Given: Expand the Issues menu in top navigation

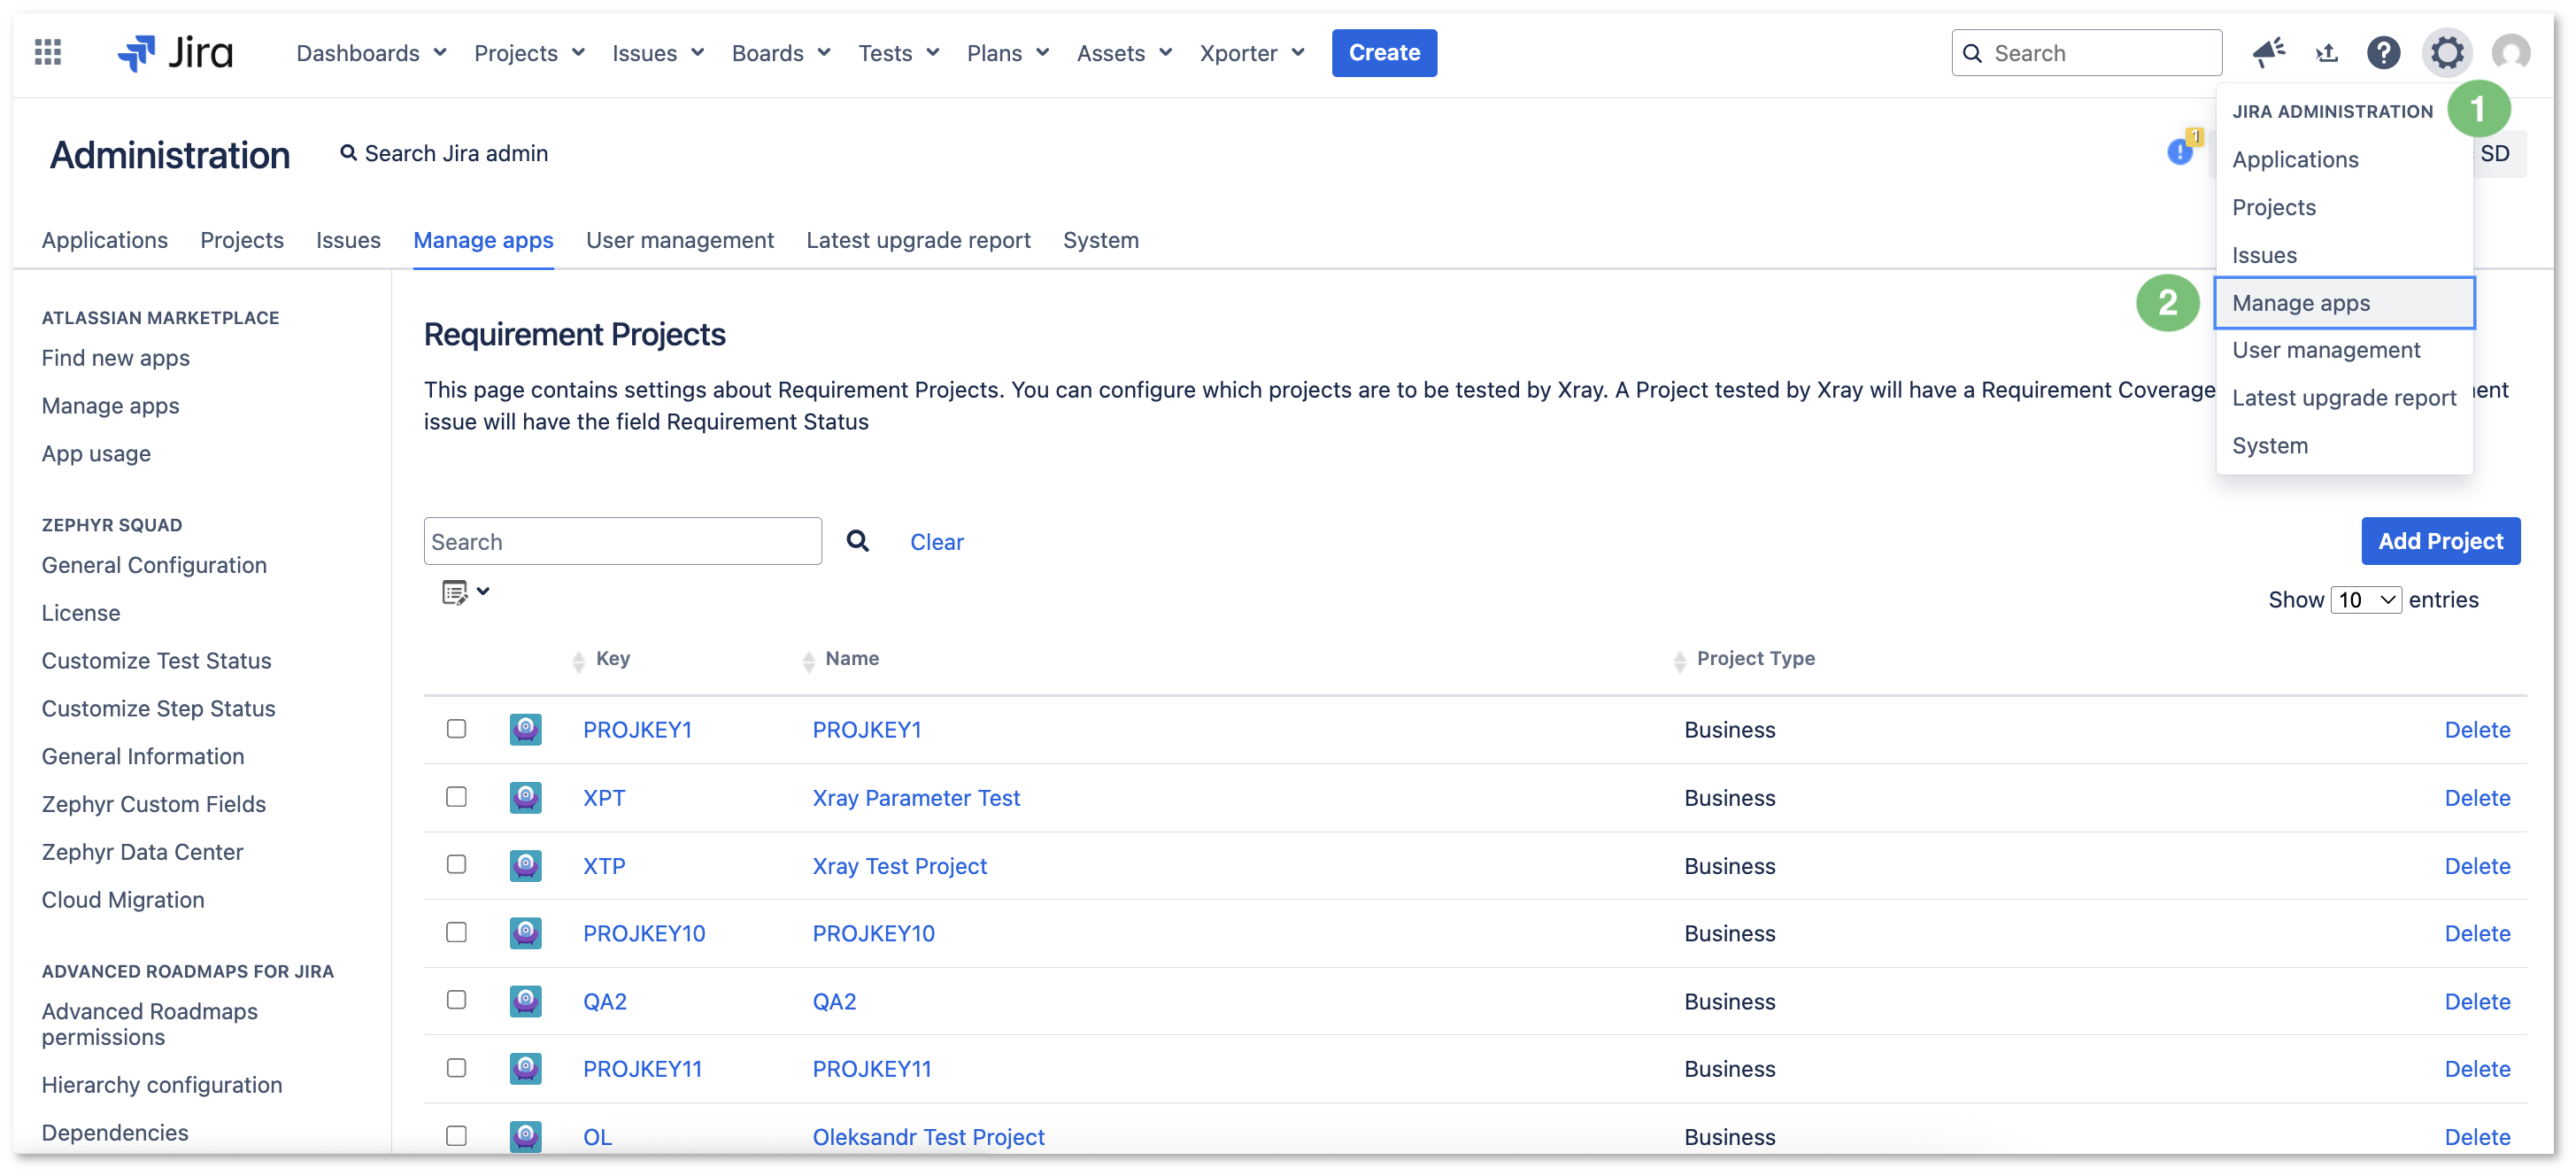Looking at the screenshot, I should pos(658,53).
